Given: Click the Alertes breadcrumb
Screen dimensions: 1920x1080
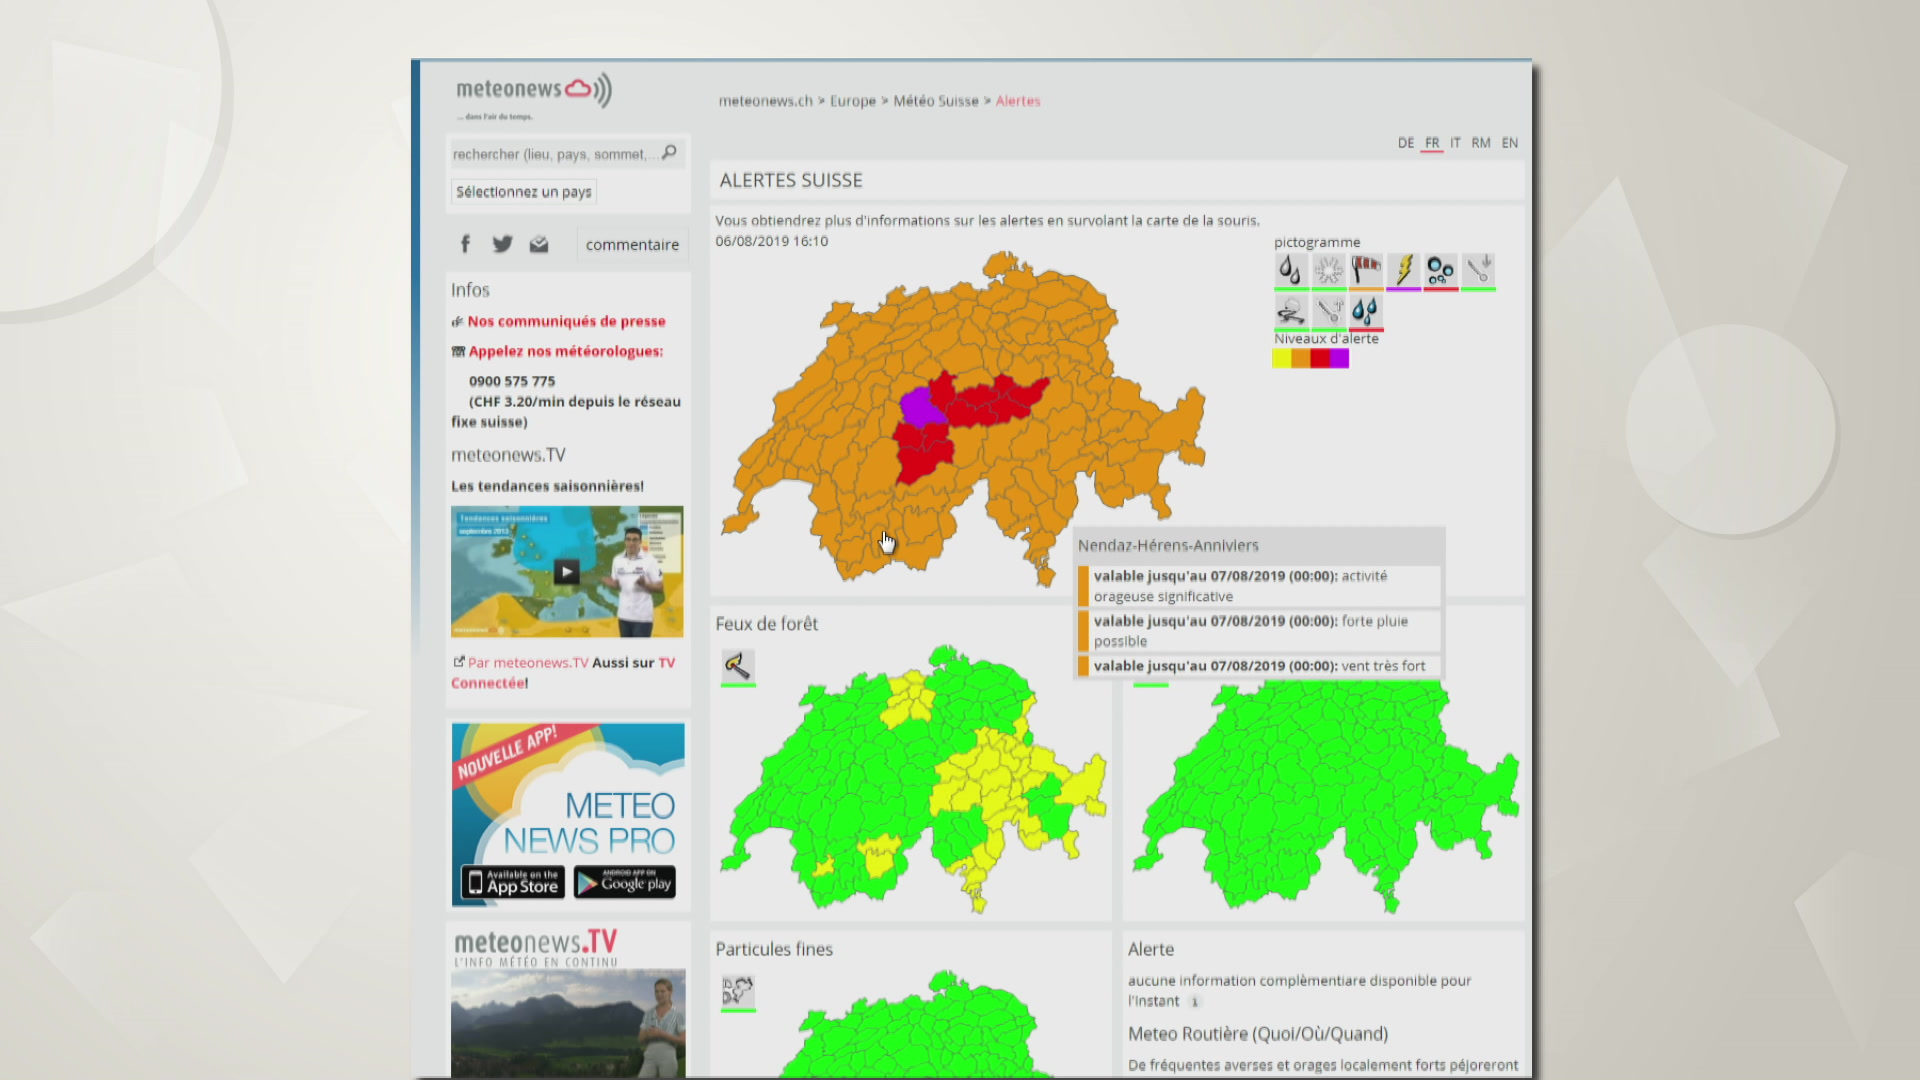Looking at the screenshot, I should click(1018, 101).
